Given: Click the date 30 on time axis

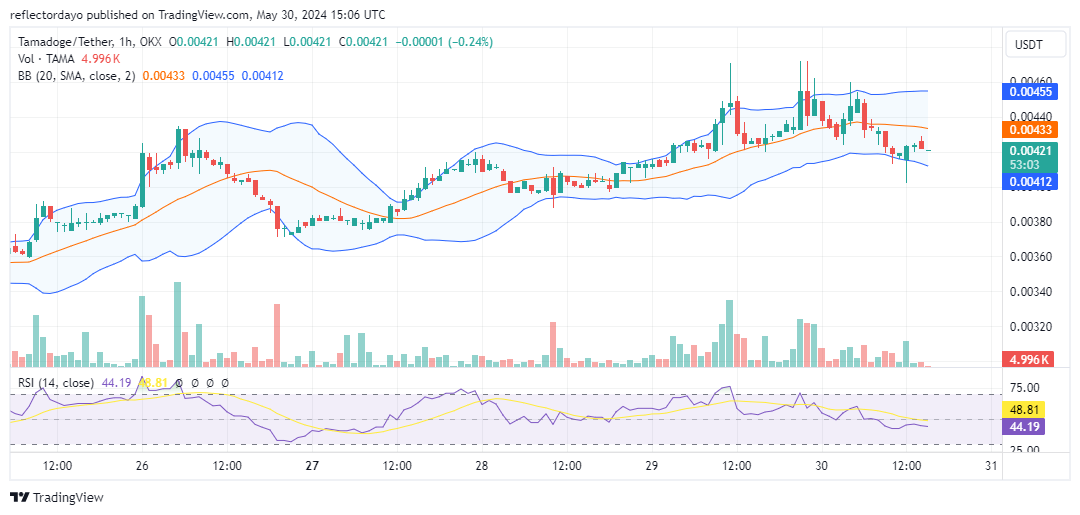Looking at the screenshot, I should pos(821,466).
